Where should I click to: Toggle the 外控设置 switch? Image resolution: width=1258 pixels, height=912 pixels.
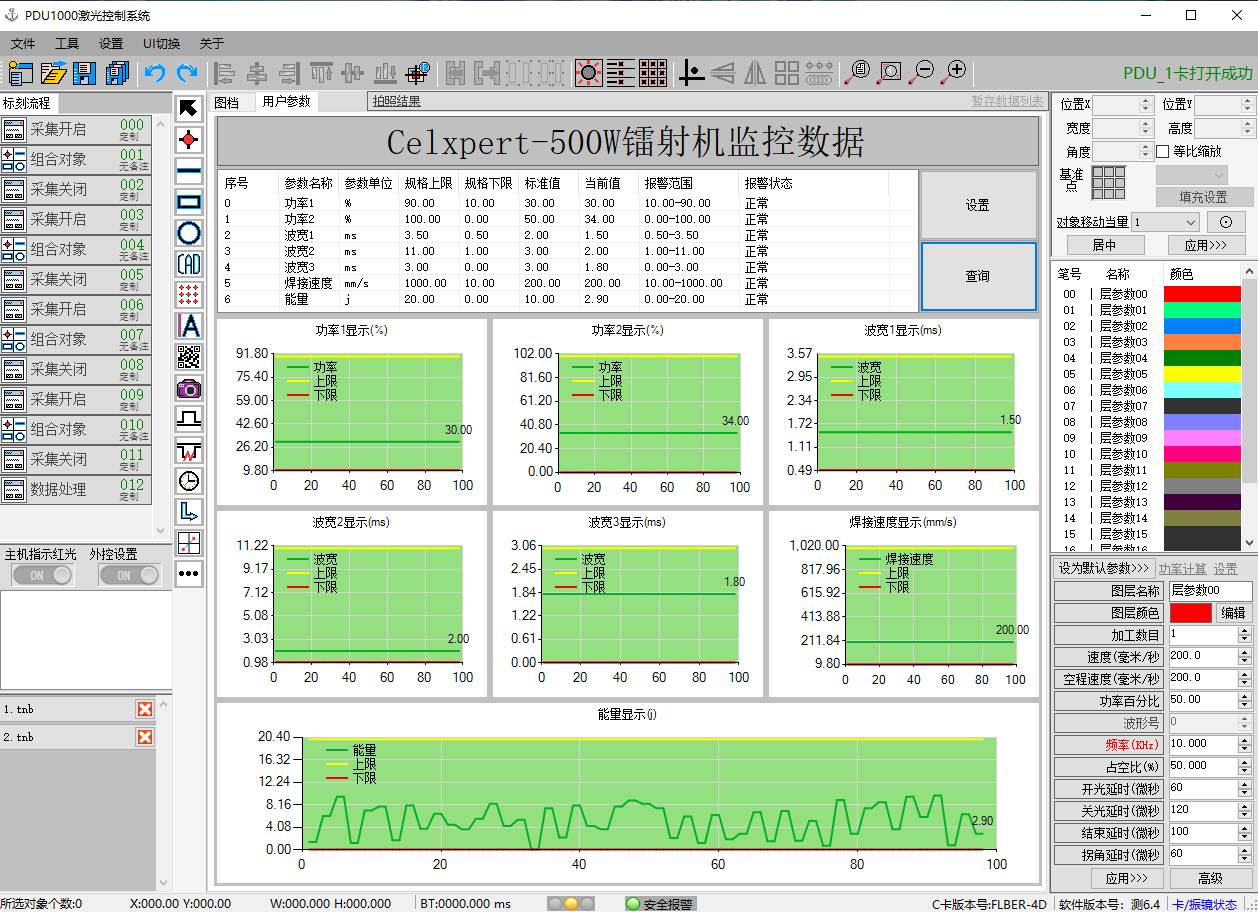pyautogui.click(x=129, y=575)
